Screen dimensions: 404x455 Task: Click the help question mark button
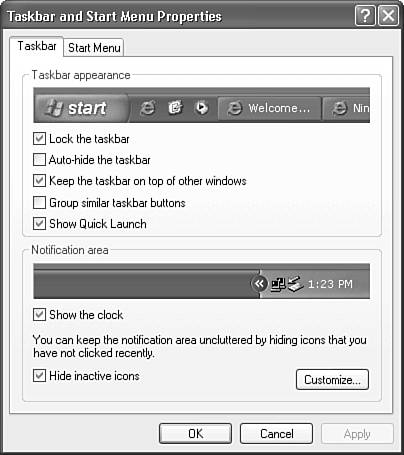click(365, 15)
